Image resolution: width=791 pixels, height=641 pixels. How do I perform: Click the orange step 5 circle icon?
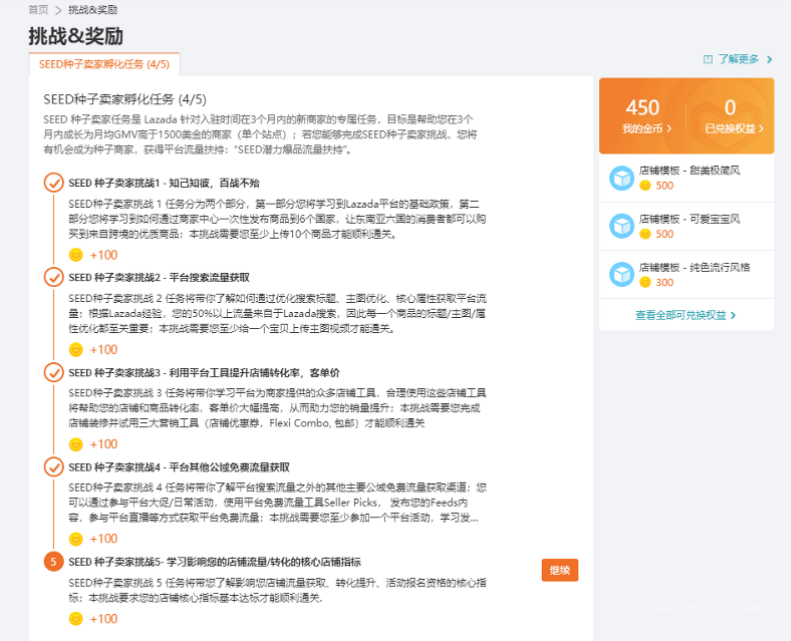(x=53, y=561)
